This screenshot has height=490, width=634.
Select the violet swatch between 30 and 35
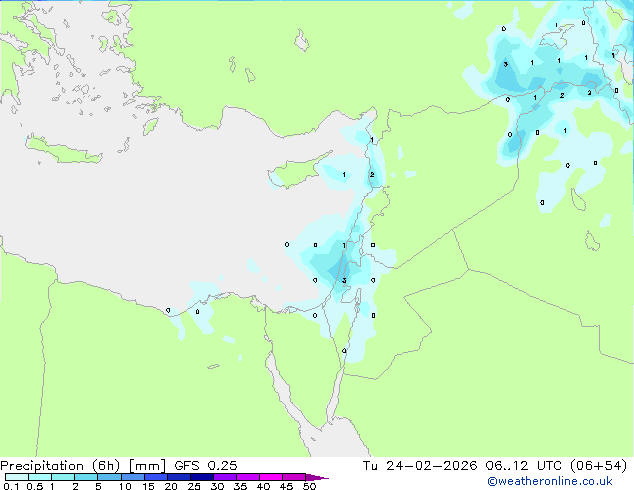click(x=224, y=477)
